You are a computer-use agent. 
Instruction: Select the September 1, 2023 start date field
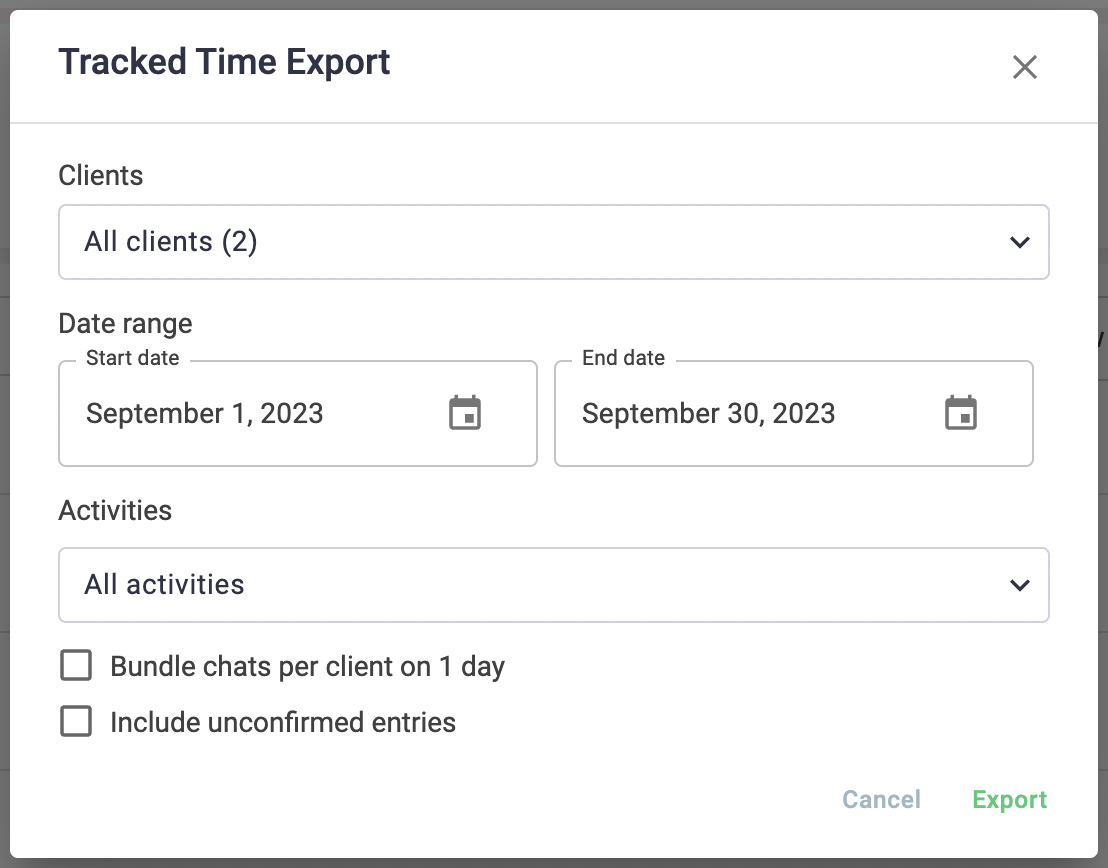click(297, 414)
